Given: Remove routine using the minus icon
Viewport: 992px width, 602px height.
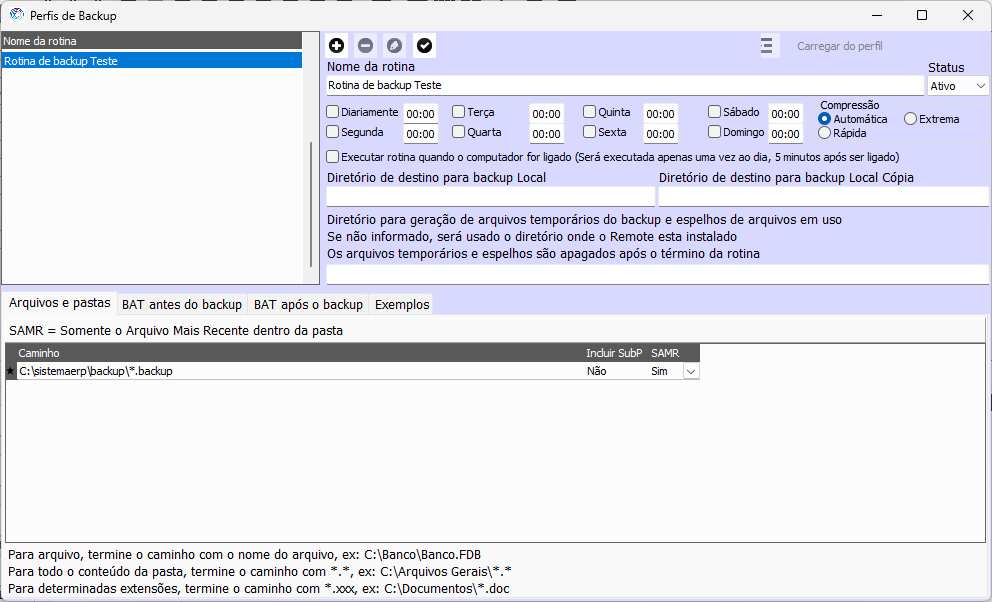Looking at the screenshot, I should (365, 46).
